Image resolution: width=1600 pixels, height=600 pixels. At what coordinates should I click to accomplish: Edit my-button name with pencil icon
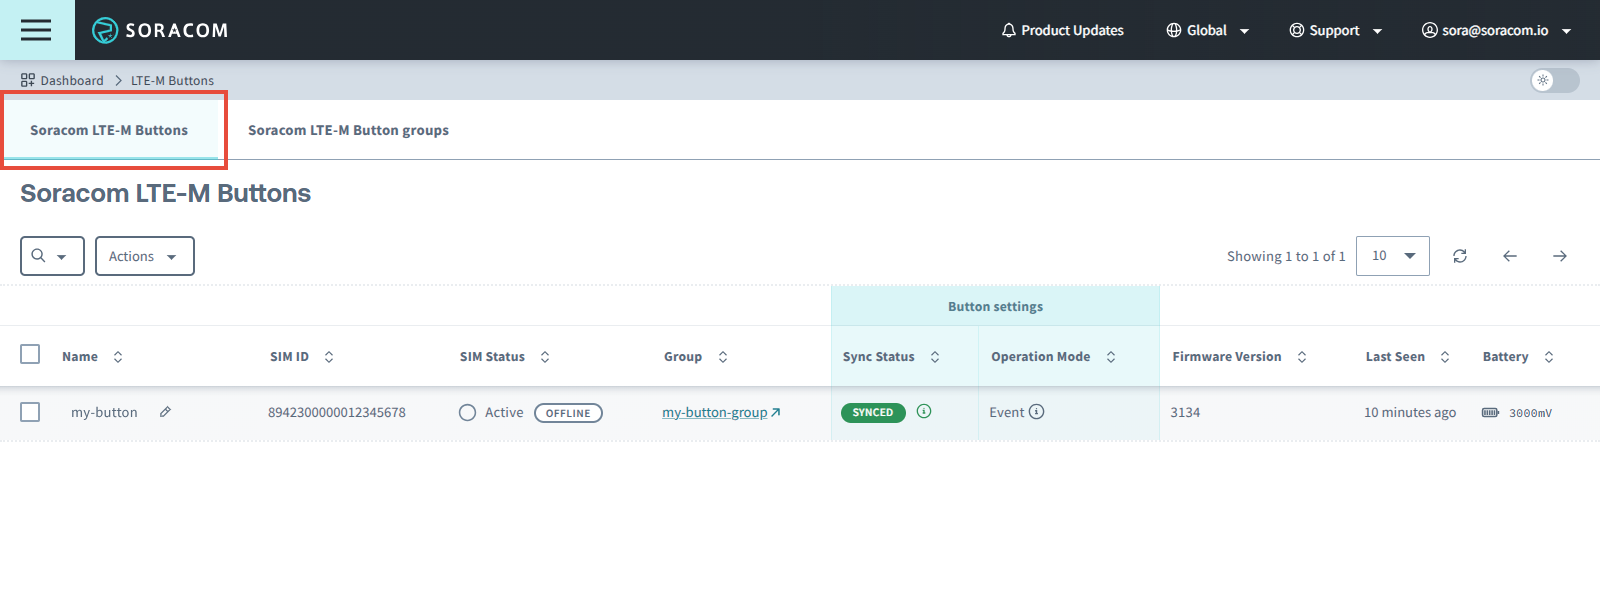coord(166,412)
